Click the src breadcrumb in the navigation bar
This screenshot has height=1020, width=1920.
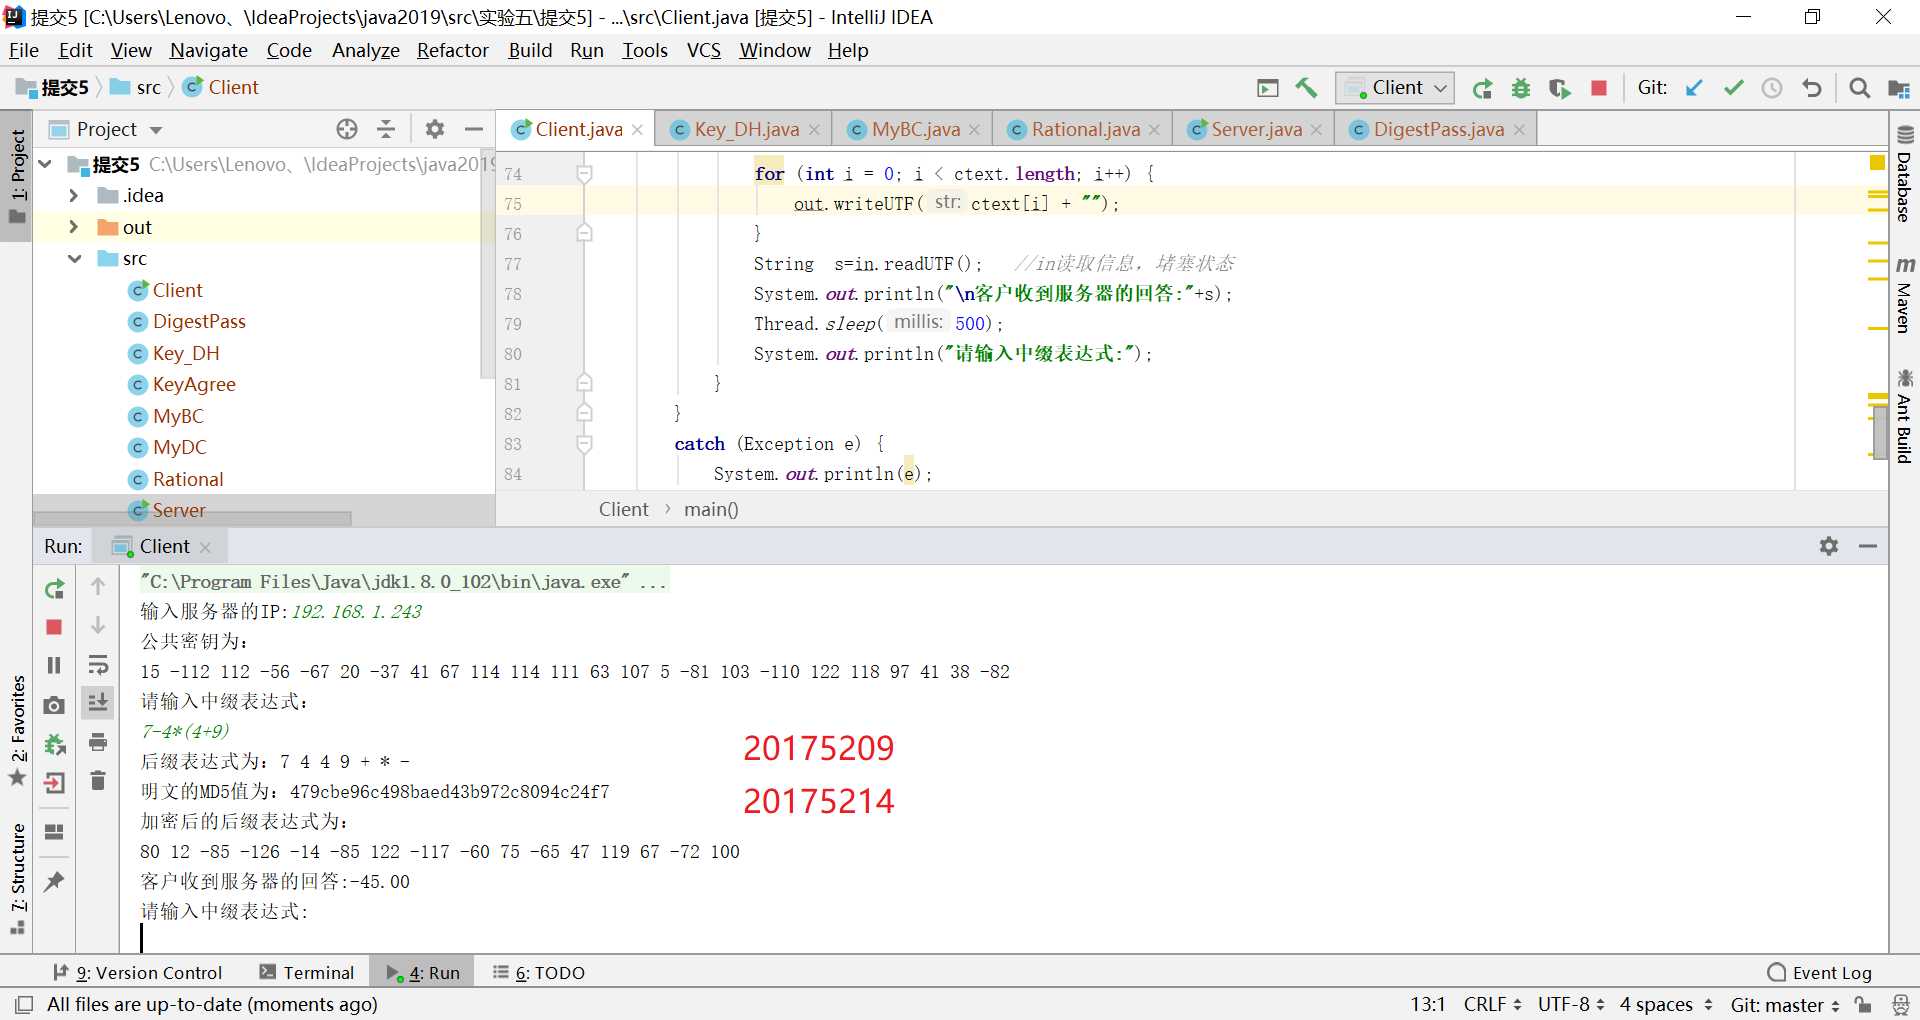coord(137,88)
